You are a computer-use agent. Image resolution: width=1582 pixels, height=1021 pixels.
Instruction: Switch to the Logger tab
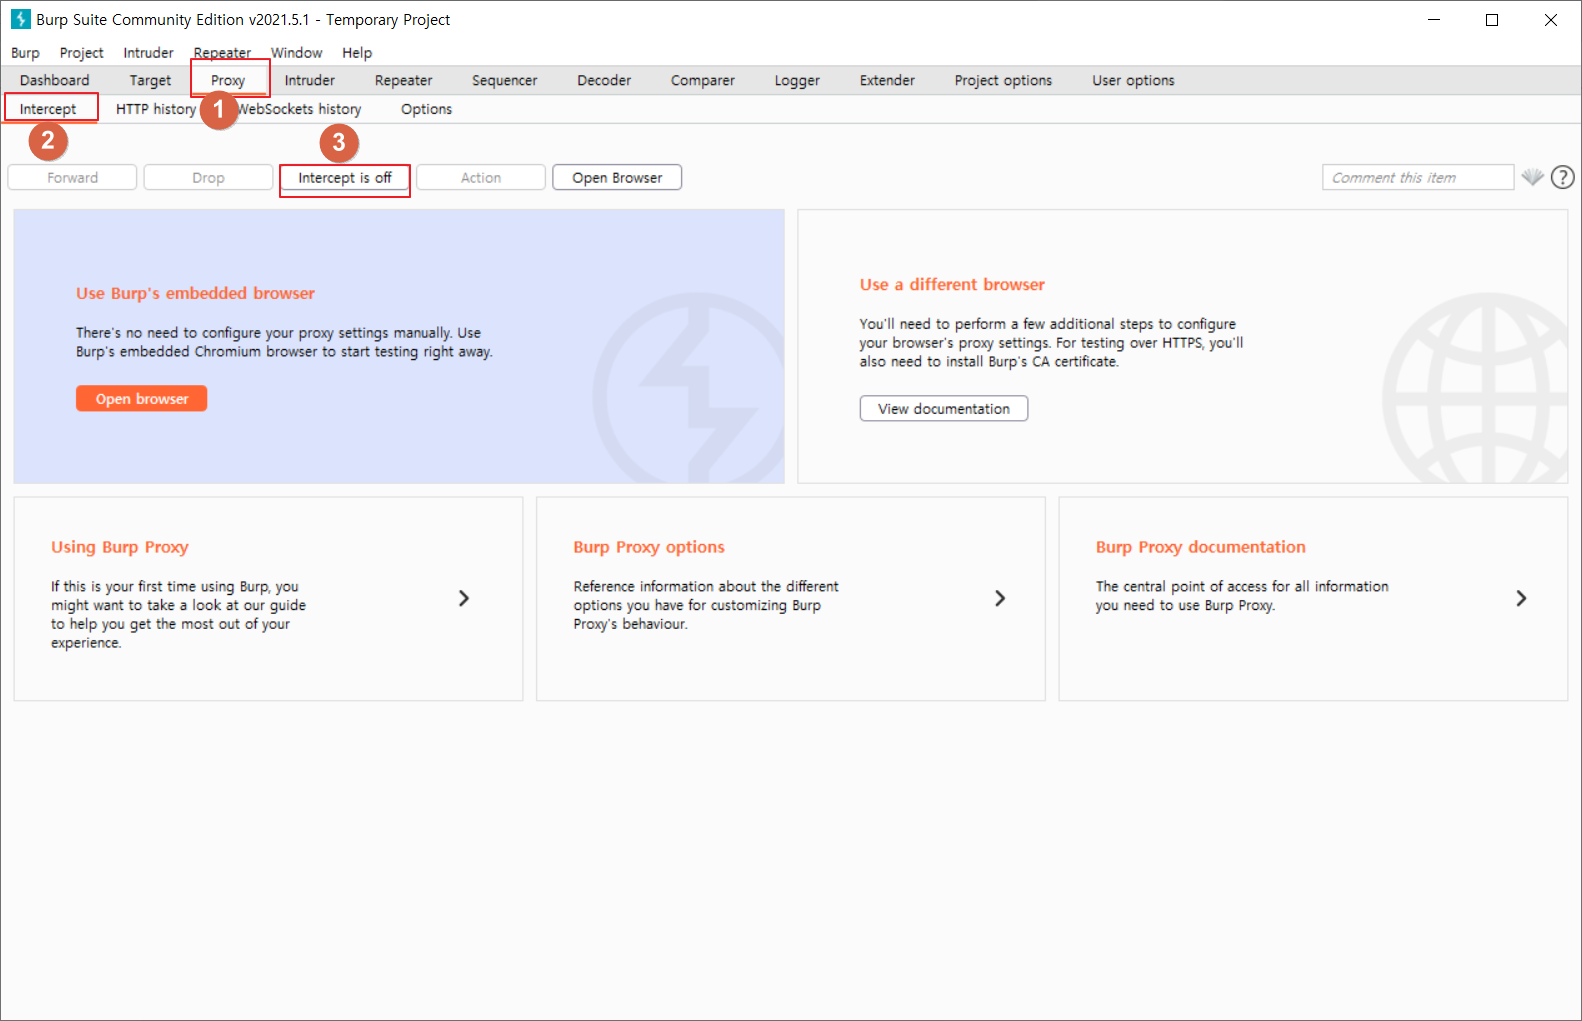pyautogui.click(x=797, y=80)
